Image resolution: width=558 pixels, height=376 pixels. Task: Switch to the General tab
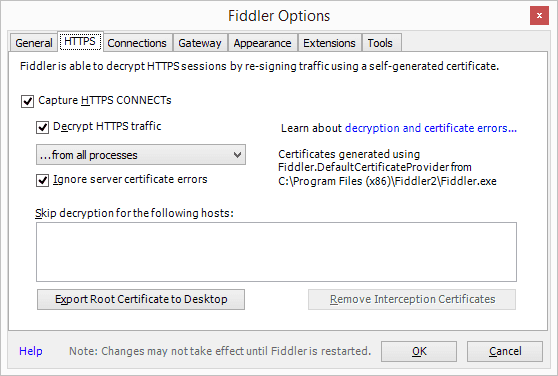point(33,43)
